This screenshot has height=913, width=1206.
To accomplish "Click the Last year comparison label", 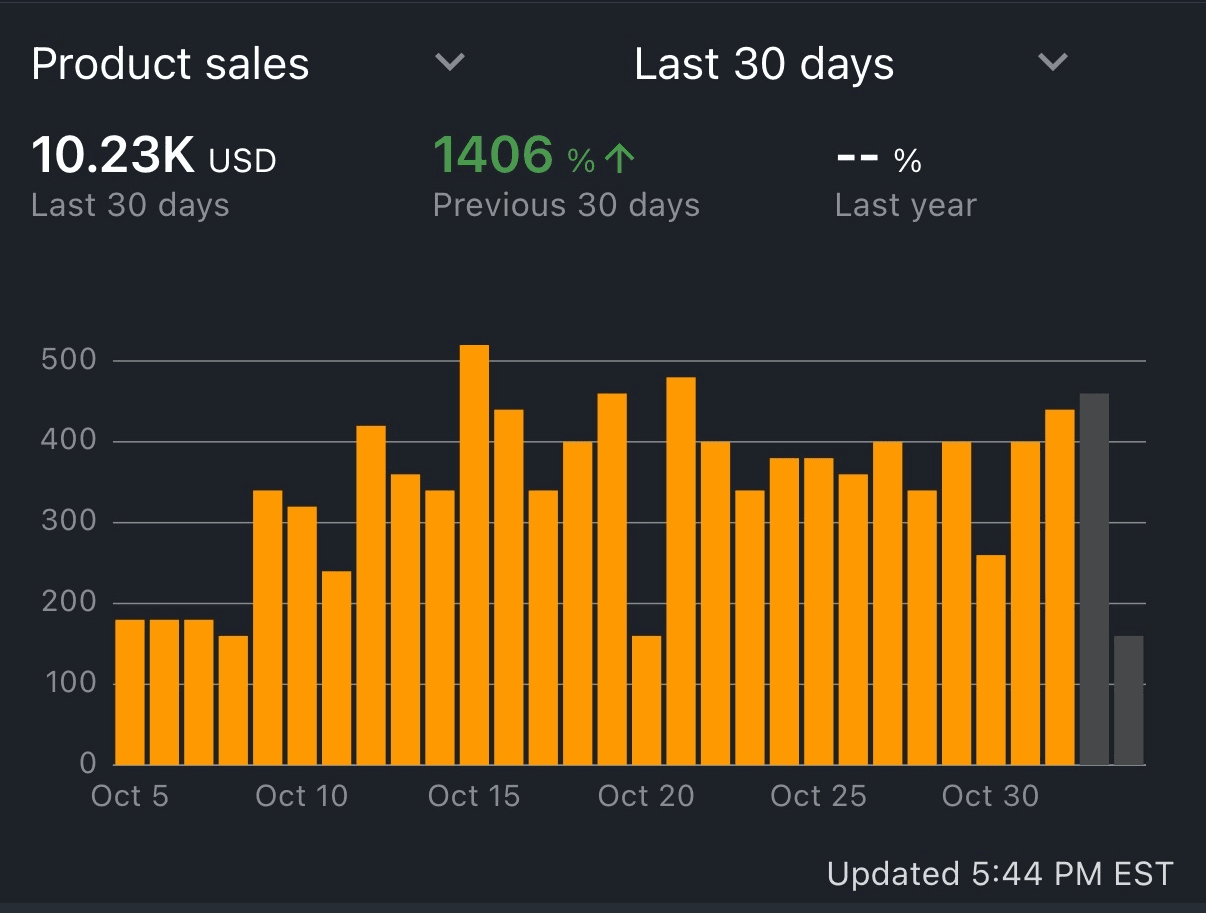I will pyautogui.click(x=905, y=205).
